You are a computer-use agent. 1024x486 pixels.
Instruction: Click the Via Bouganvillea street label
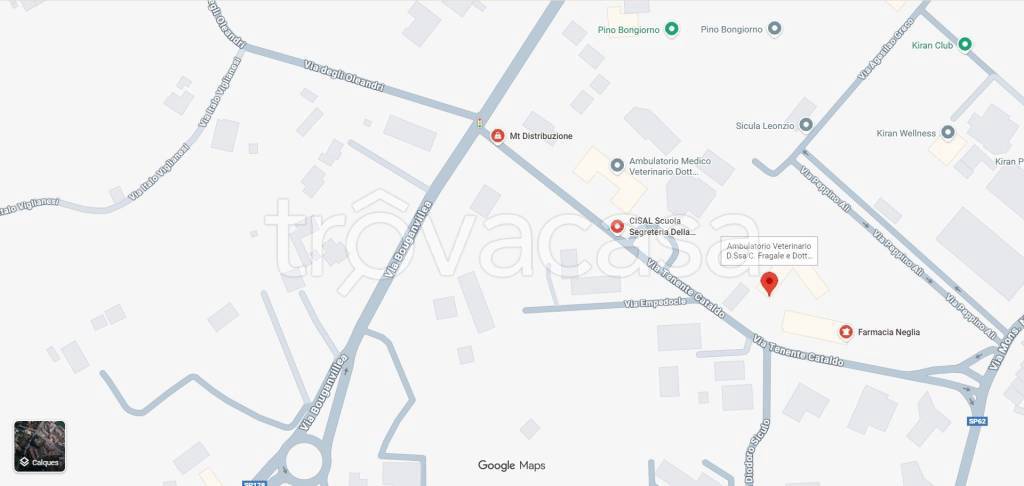(408, 239)
